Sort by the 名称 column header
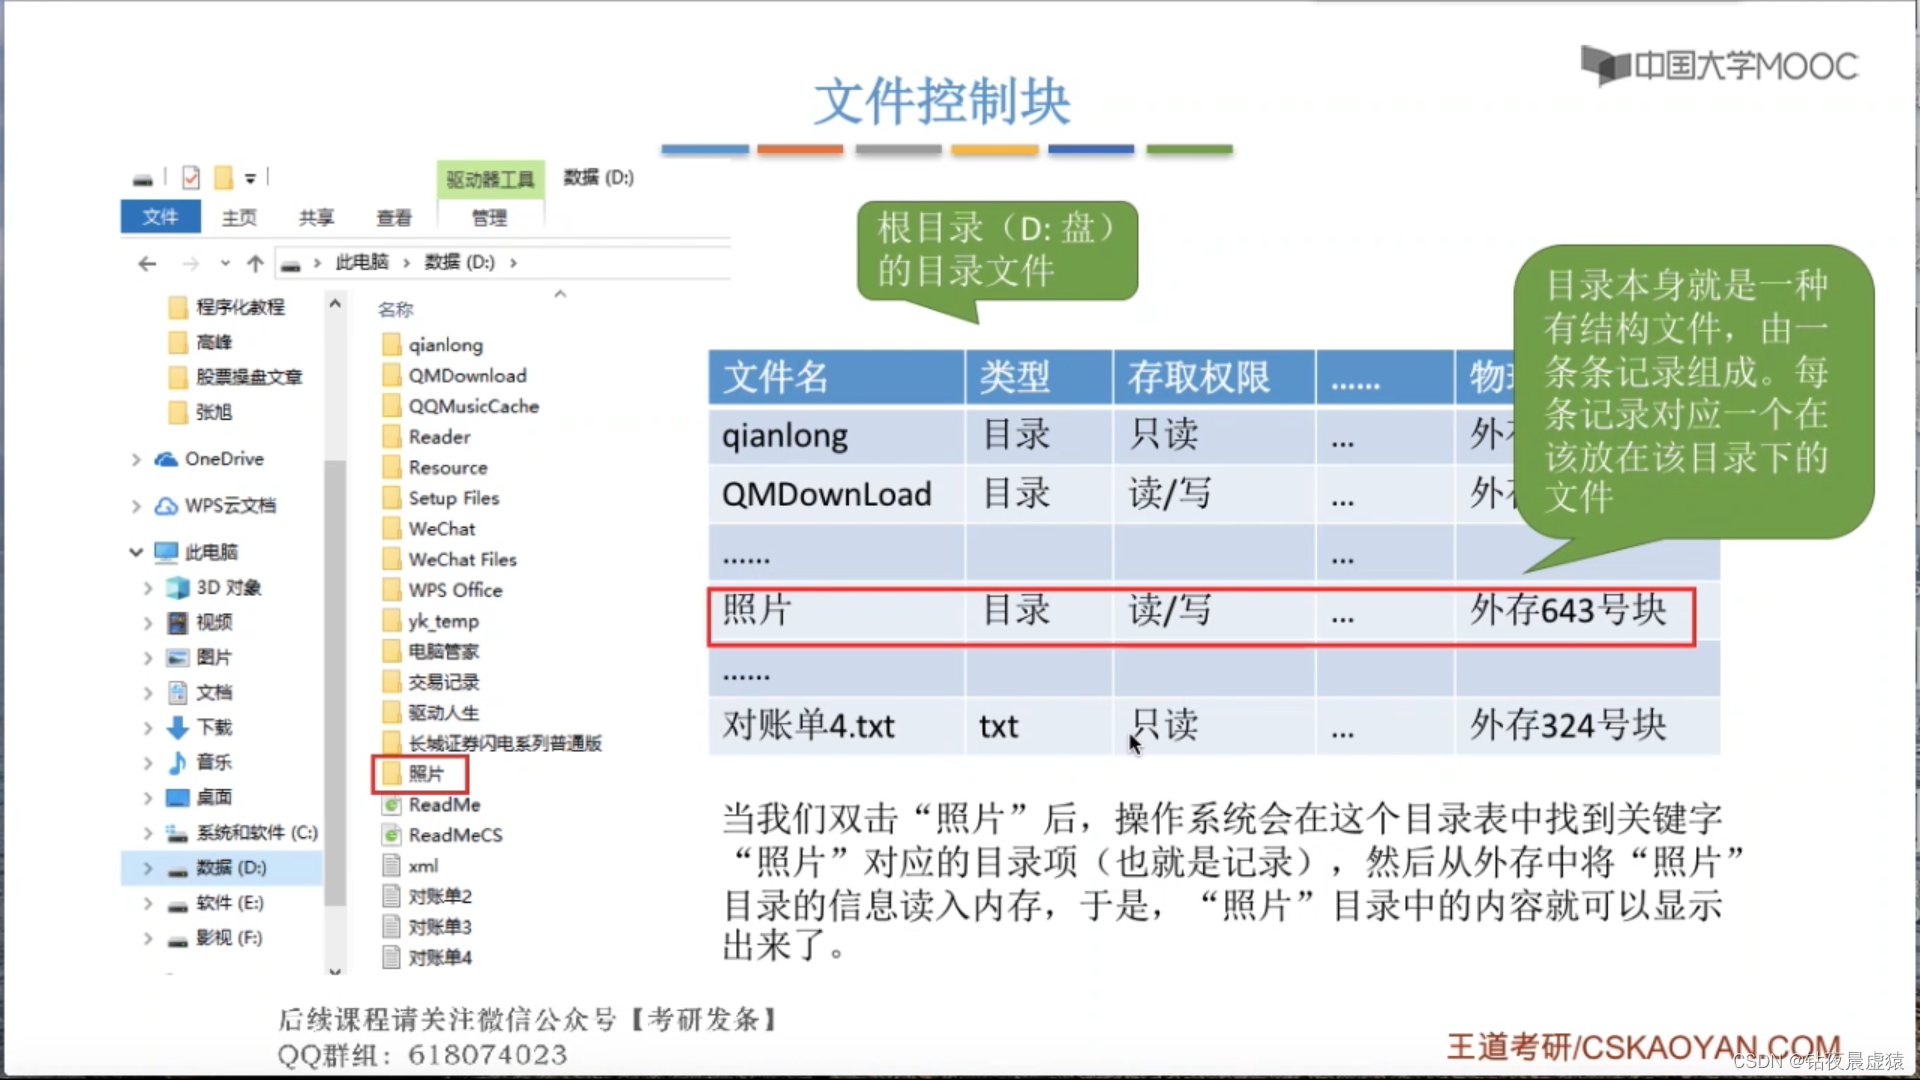The width and height of the screenshot is (1920, 1080). (396, 309)
